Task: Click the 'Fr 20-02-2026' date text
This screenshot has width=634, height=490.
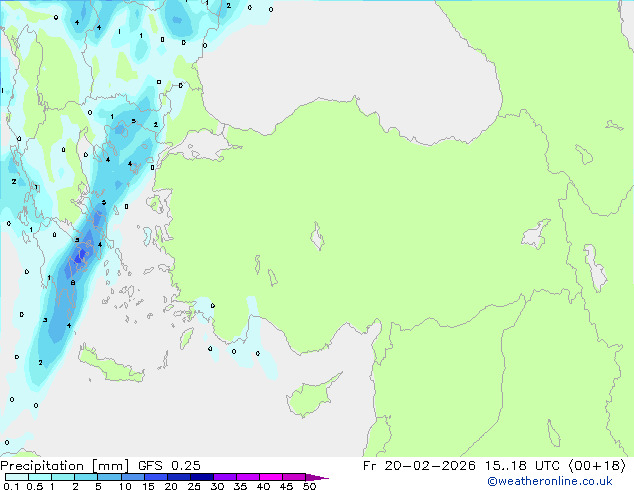Action: pyautogui.click(x=419, y=466)
